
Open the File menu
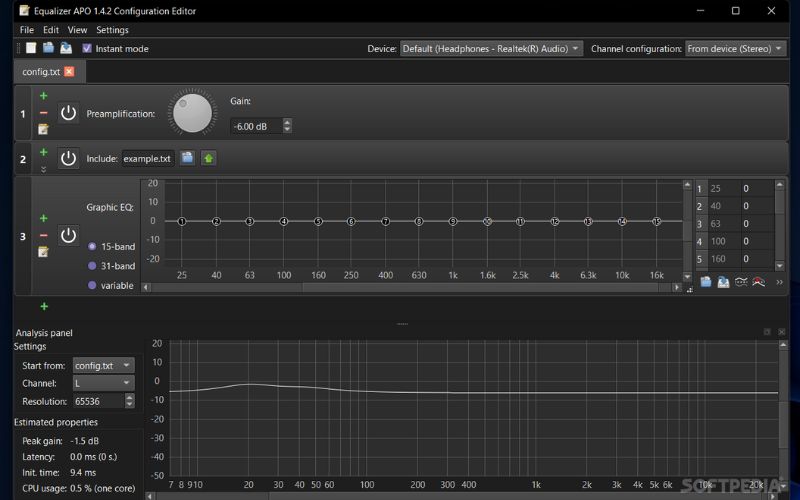[x=27, y=30]
